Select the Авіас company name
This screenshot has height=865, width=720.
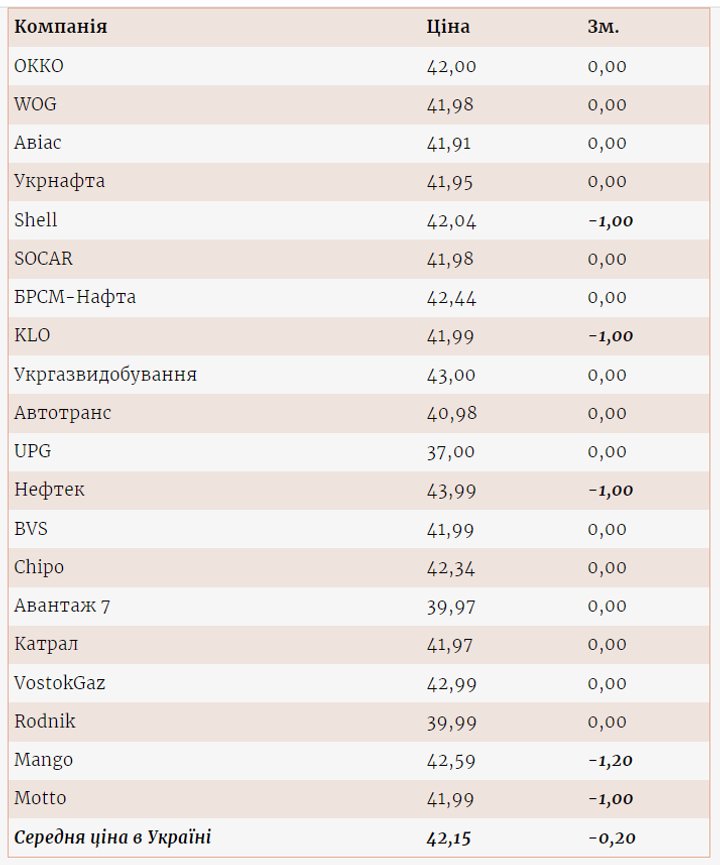[38, 143]
